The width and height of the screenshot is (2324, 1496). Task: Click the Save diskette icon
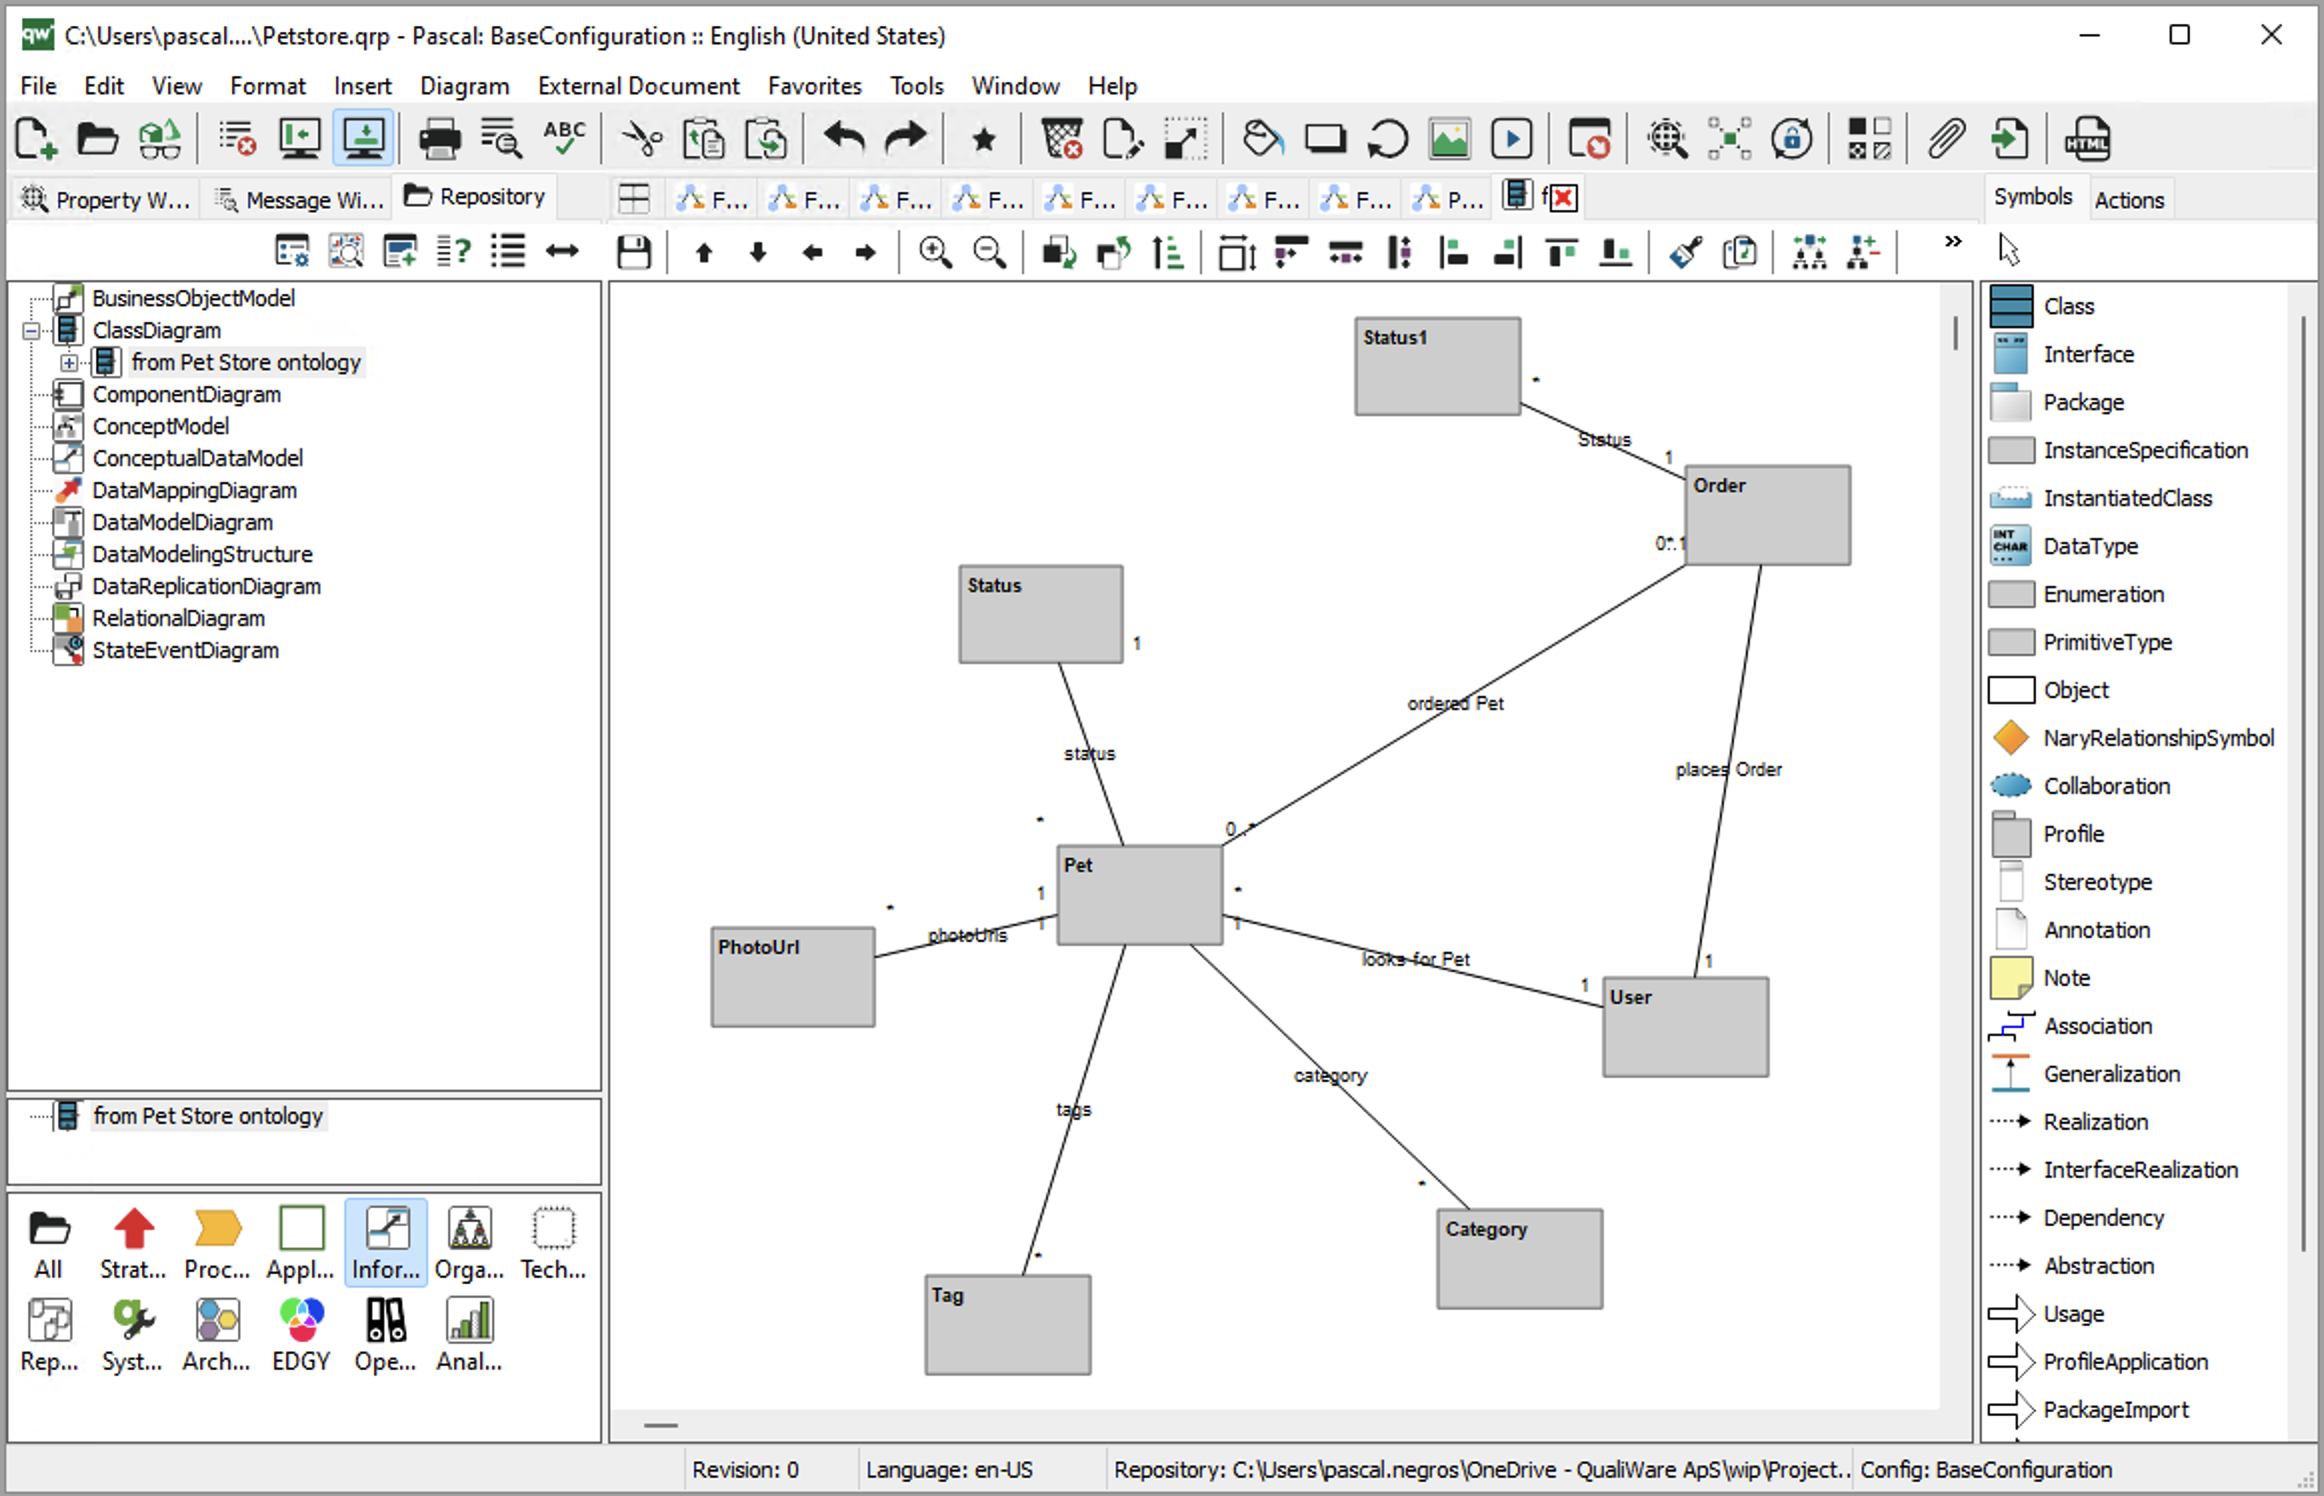634,251
